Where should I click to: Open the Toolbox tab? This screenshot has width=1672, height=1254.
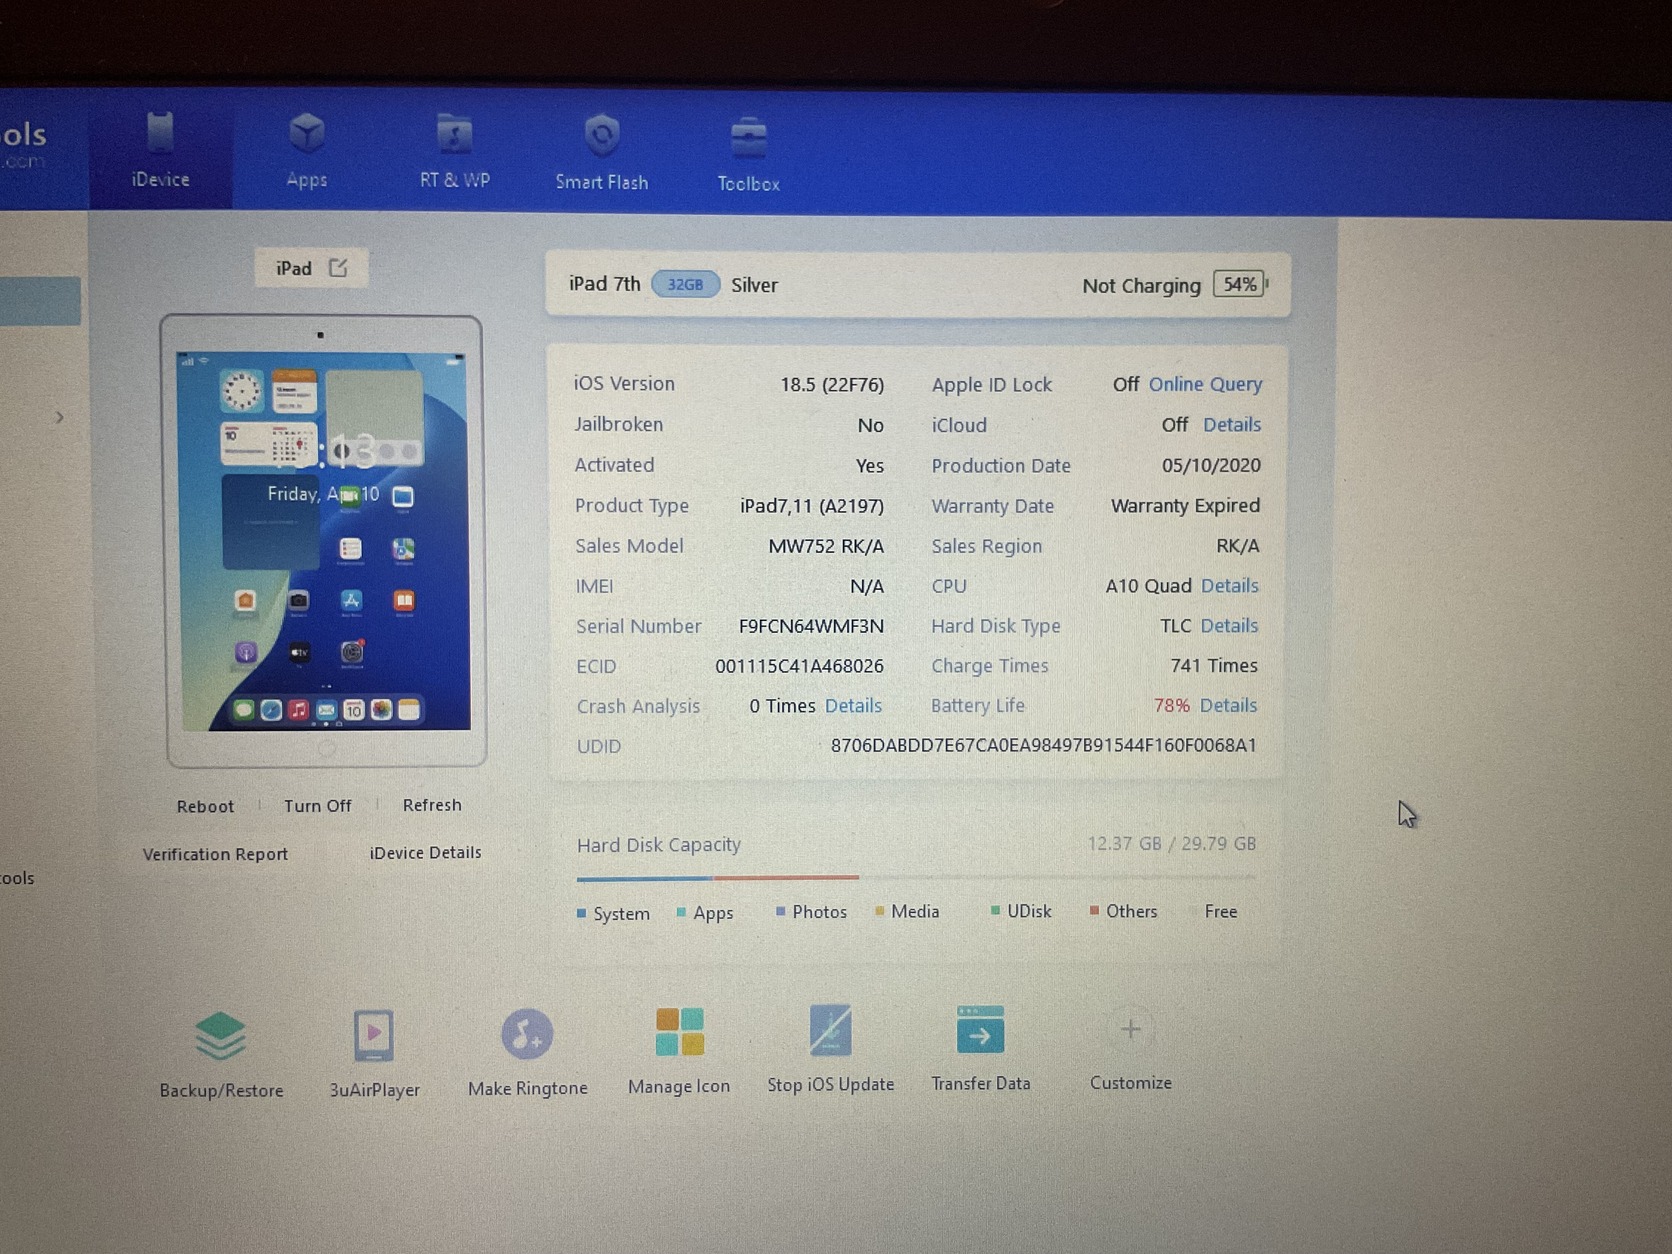coord(748,154)
